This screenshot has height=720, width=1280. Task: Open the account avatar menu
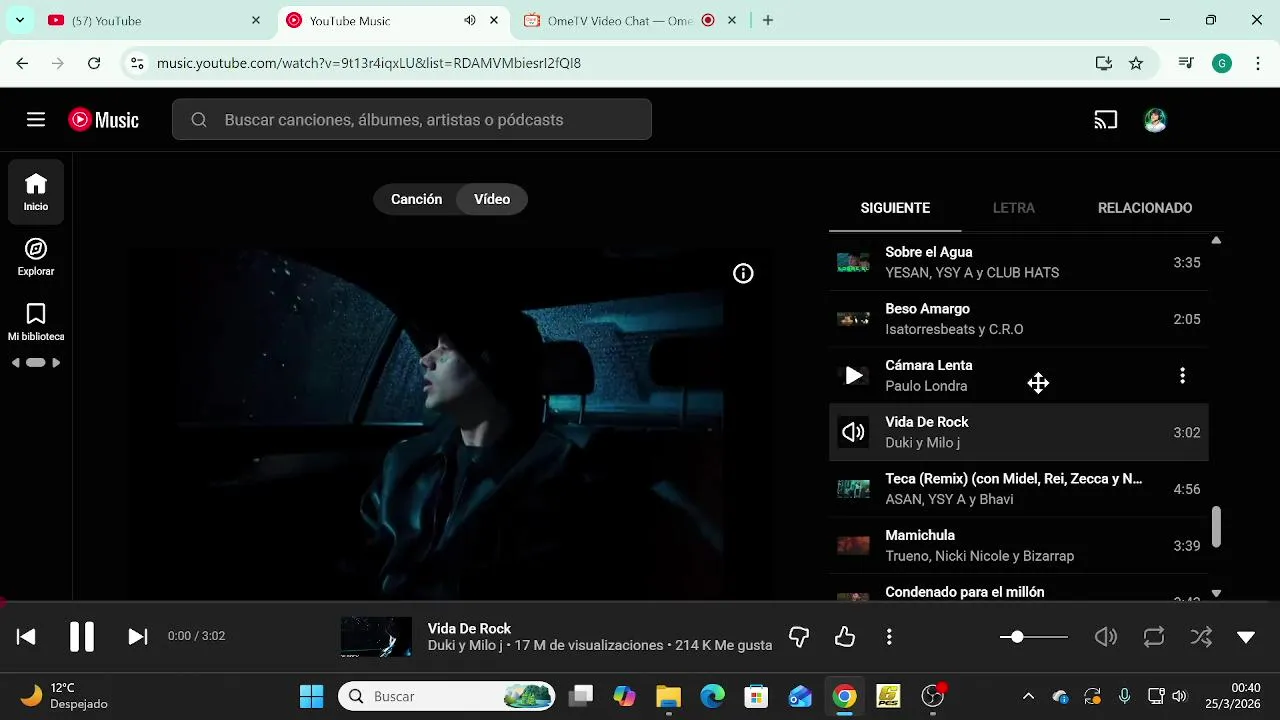(1155, 120)
